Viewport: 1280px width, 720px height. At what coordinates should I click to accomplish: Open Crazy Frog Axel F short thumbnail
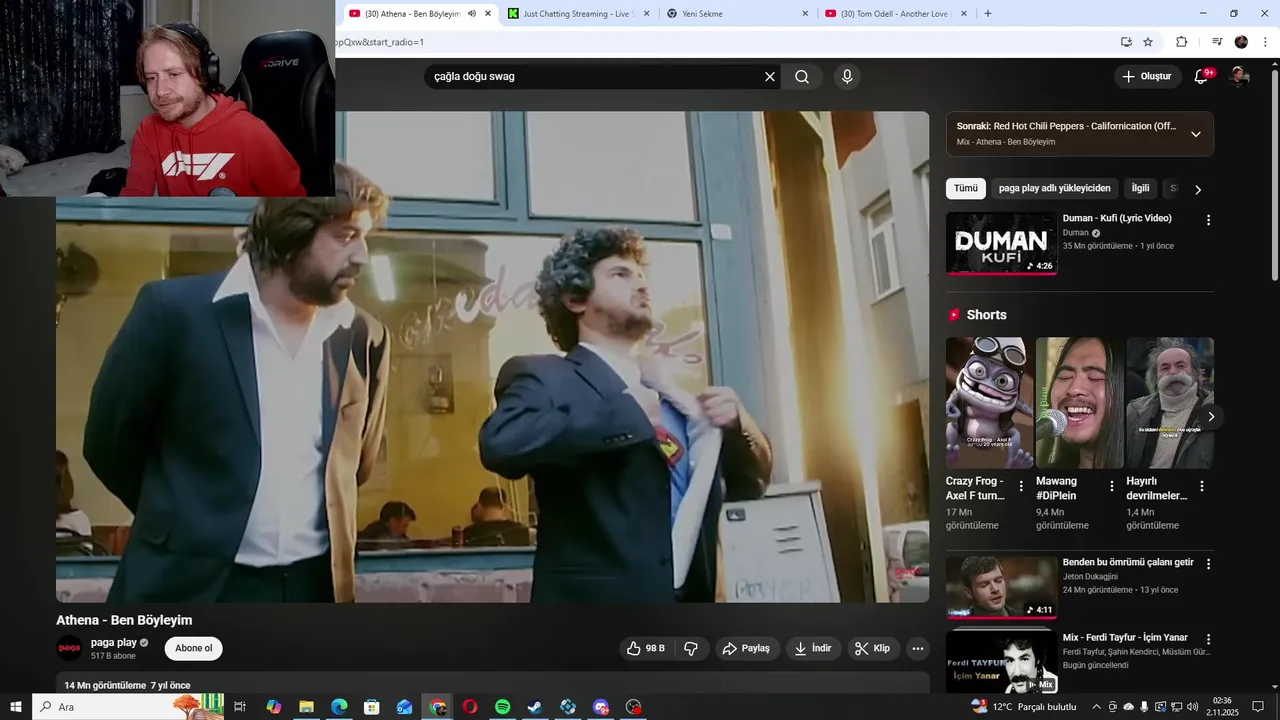990,402
